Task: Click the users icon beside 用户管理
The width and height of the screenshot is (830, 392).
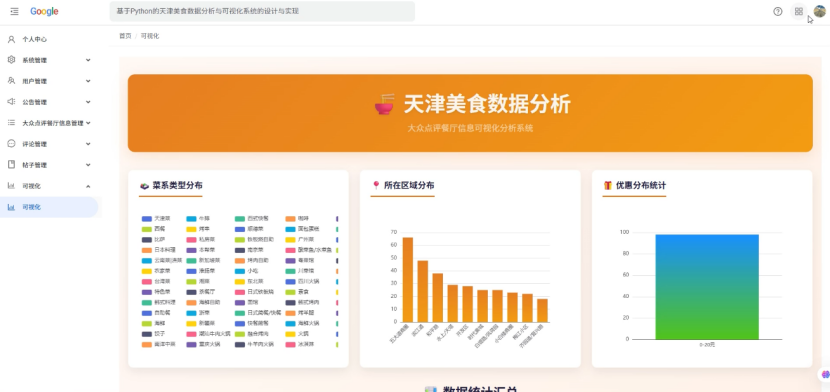Action: [x=11, y=81]
